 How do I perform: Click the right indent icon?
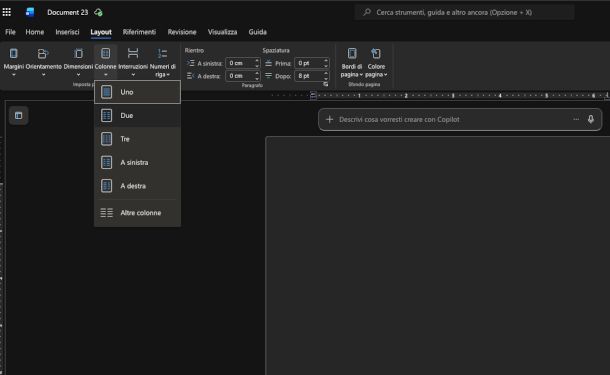click(191, 76)
